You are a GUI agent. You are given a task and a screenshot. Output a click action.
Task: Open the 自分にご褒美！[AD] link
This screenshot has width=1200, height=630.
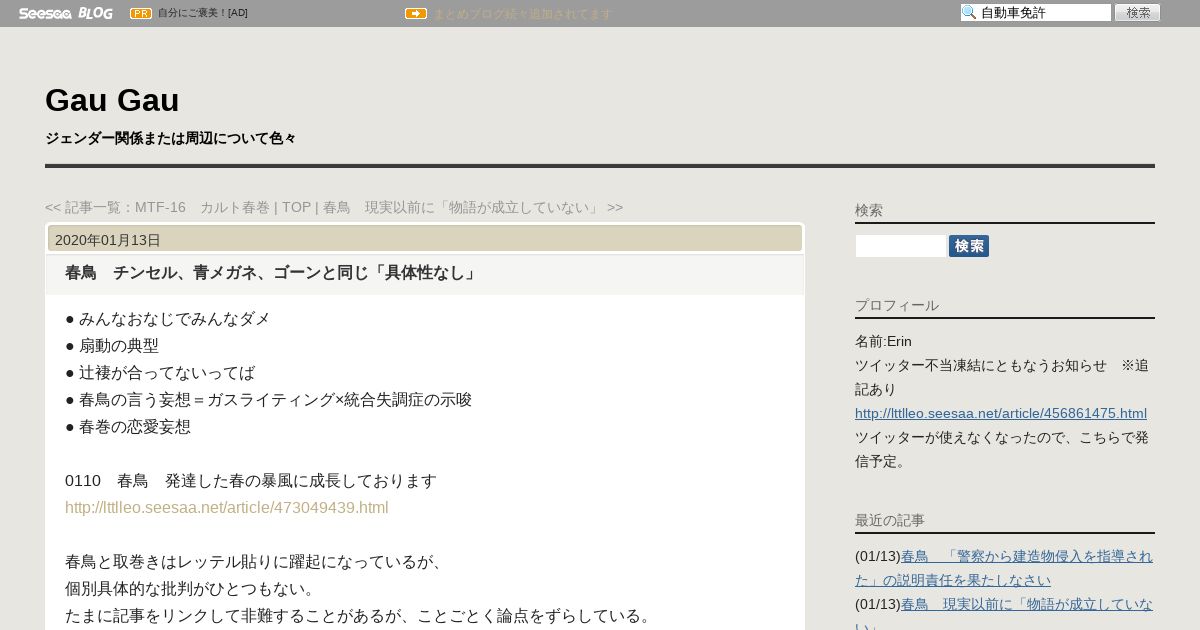tap(203, 13)
